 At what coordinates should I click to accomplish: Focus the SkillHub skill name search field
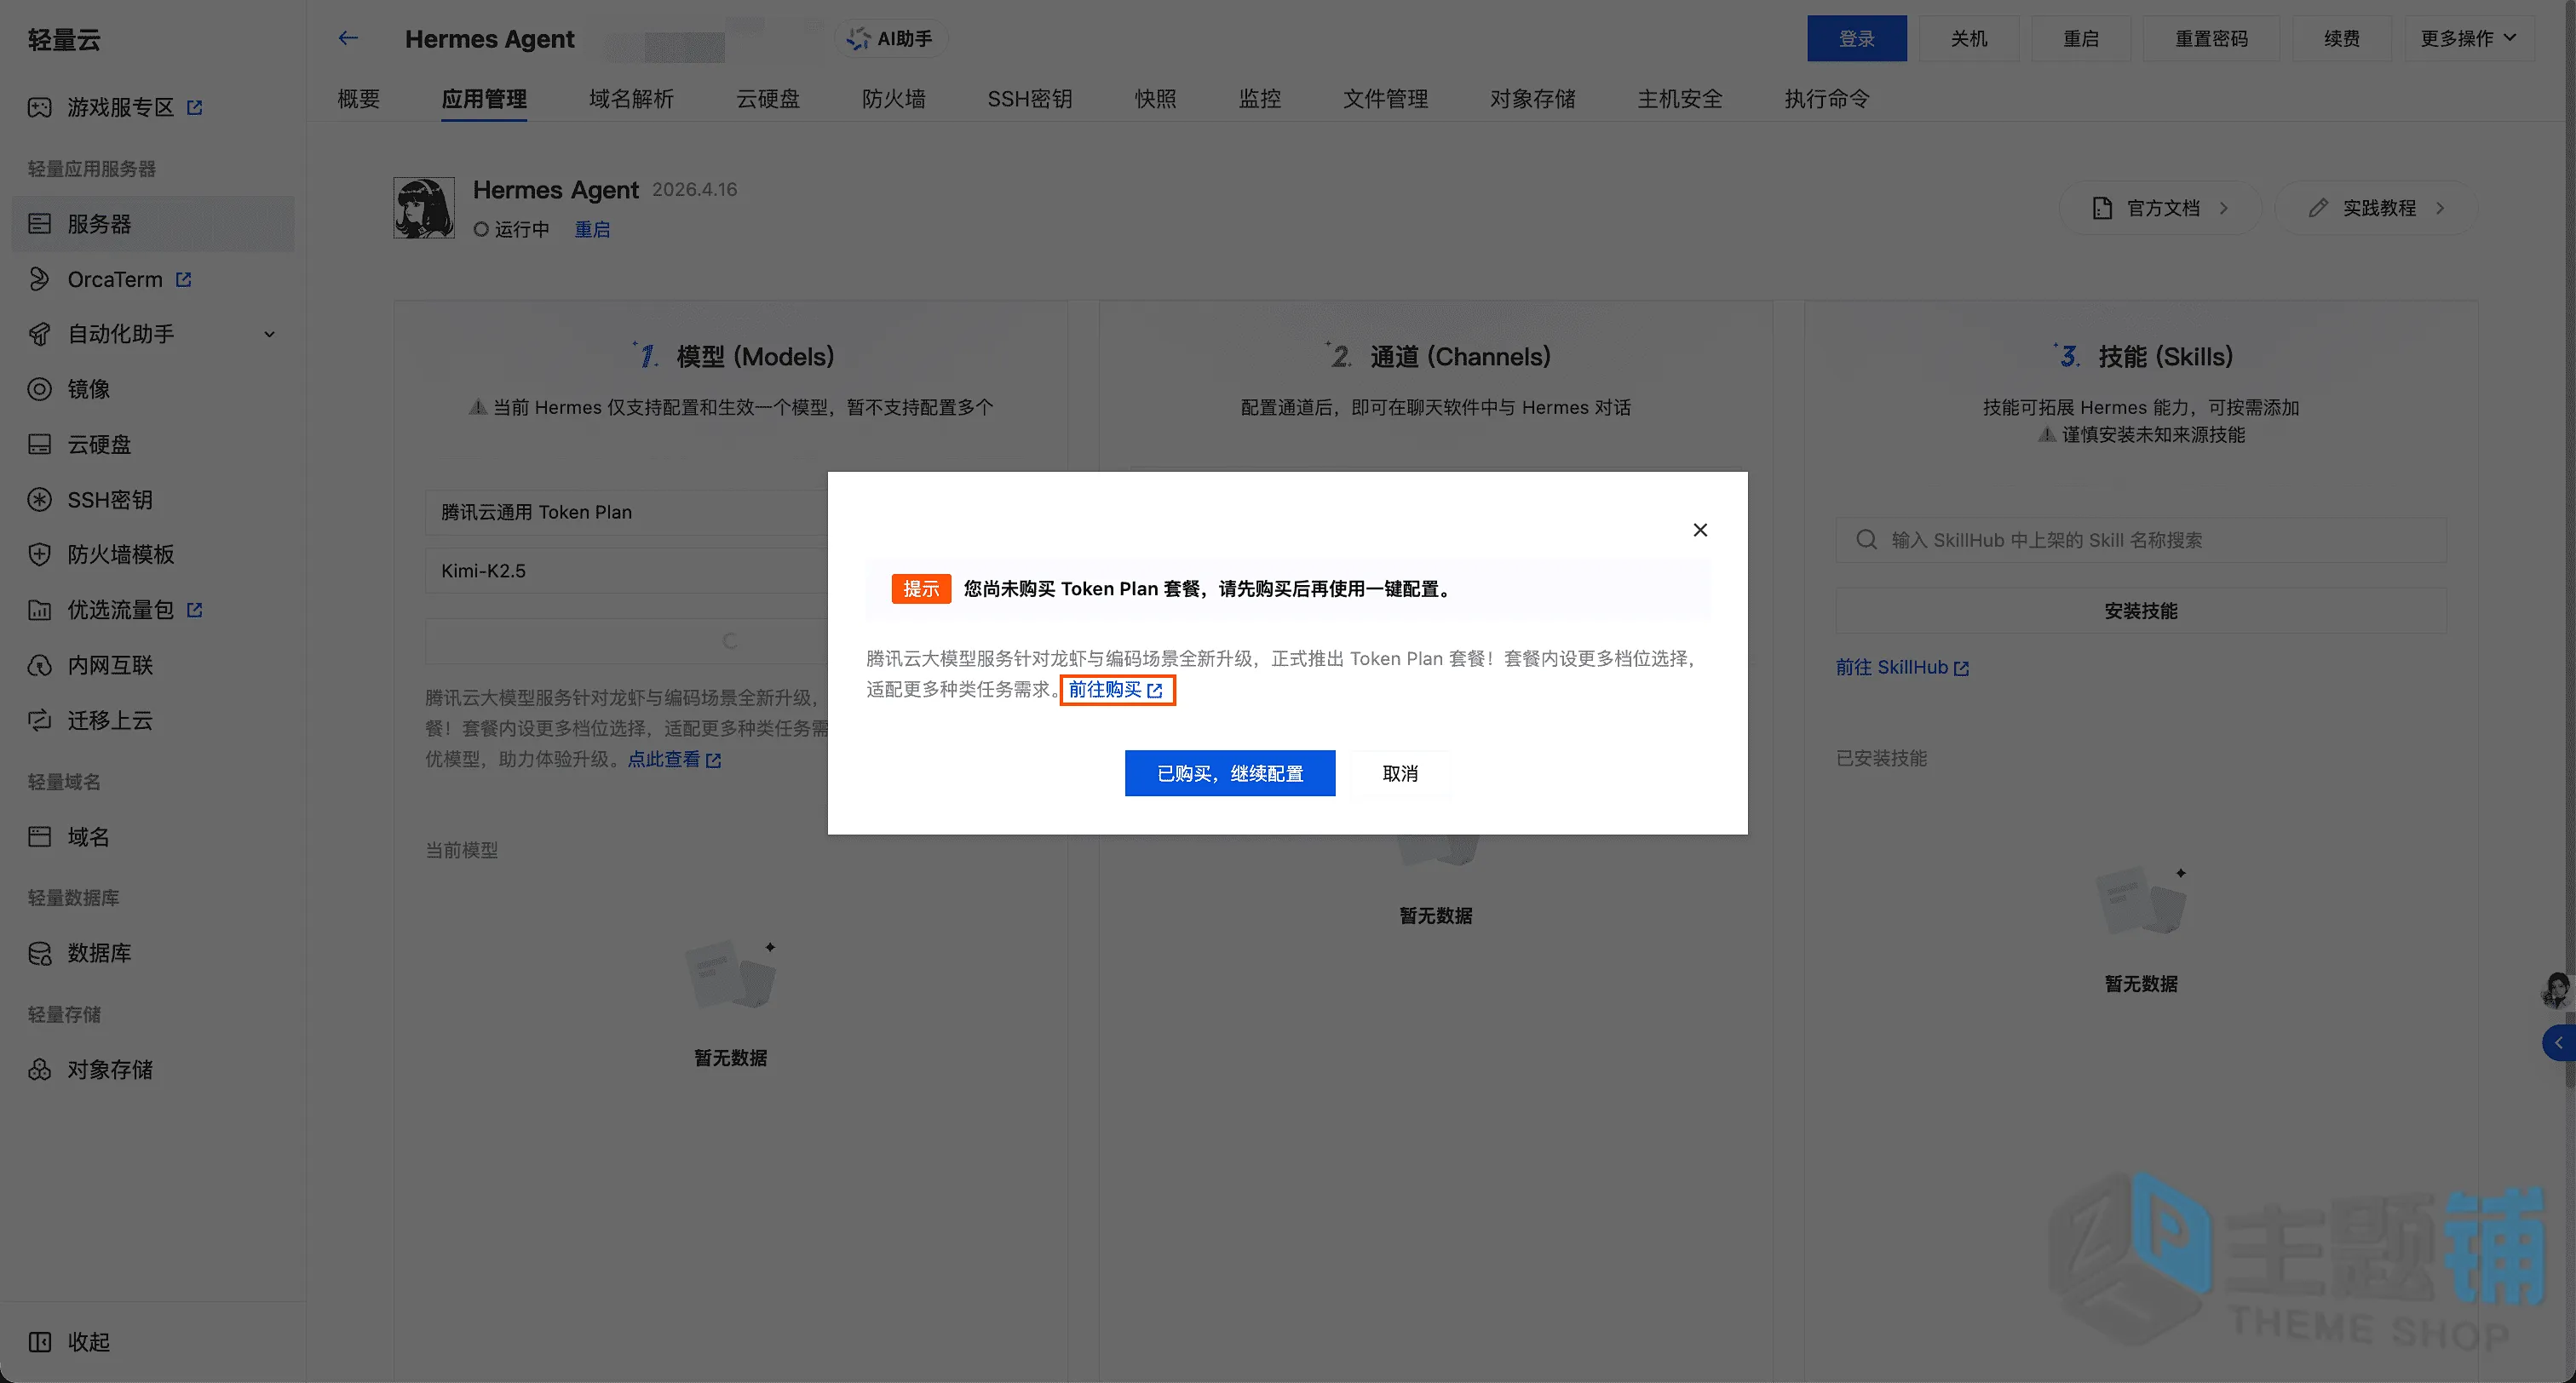click(x=2141, y=540)
